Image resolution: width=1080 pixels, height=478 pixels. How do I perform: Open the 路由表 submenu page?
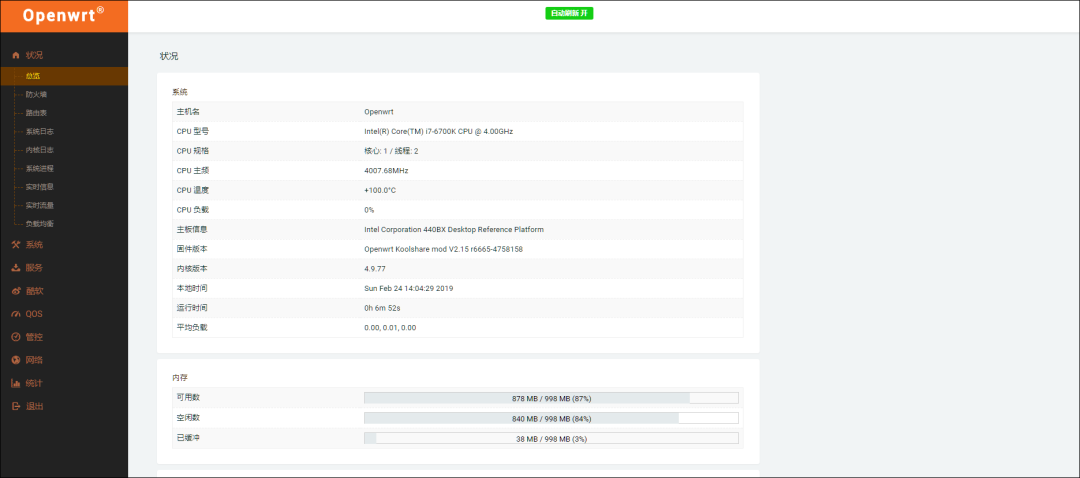pyautogui.click(x=37, y=113)
